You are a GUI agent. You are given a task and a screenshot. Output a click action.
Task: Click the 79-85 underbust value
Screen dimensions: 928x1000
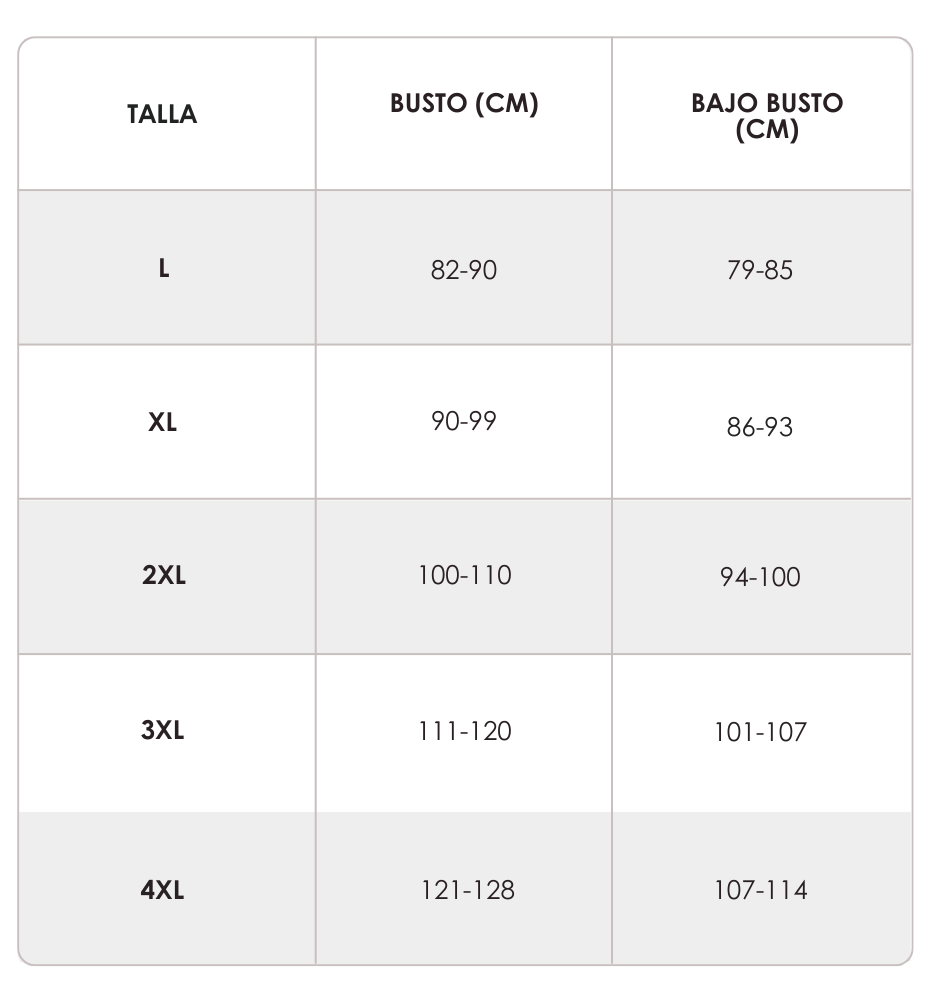pyautogui.click(x=760, y=270)
